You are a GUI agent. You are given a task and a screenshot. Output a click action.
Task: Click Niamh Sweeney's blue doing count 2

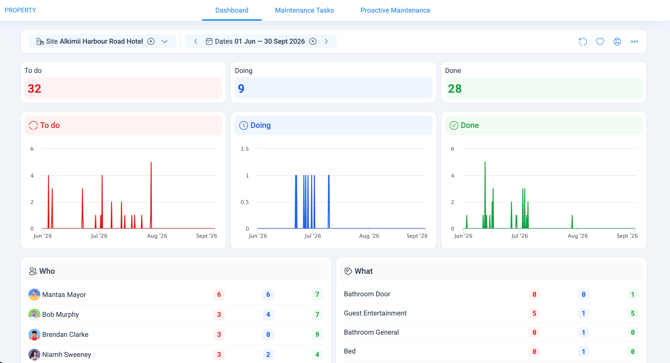[268, 354]
